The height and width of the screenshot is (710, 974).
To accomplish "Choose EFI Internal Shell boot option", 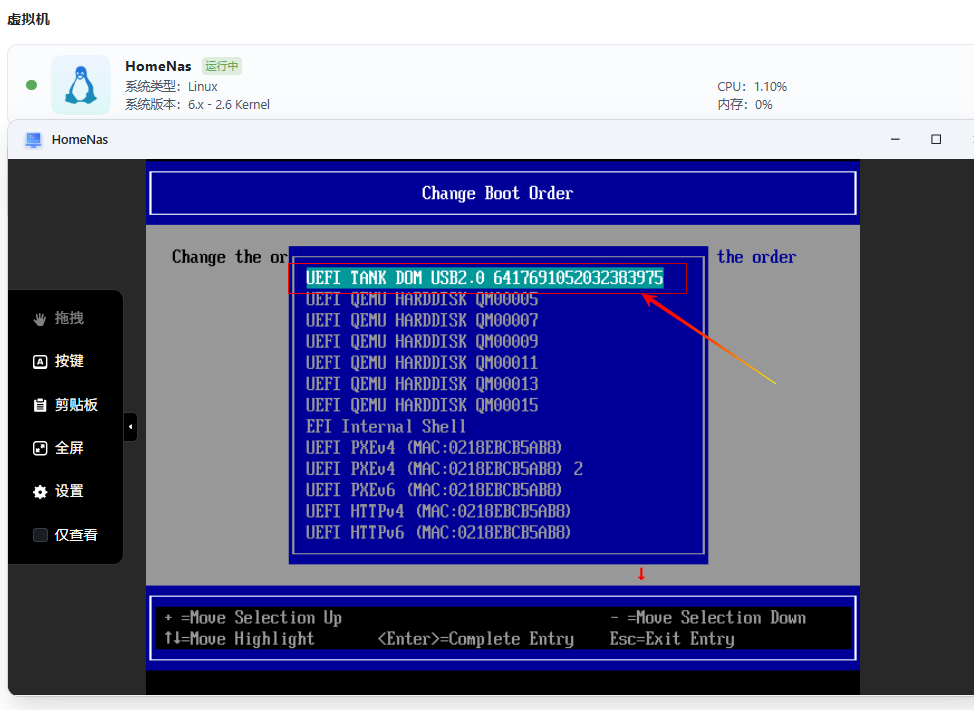I will pyautogui.click(x=386, y=426).
